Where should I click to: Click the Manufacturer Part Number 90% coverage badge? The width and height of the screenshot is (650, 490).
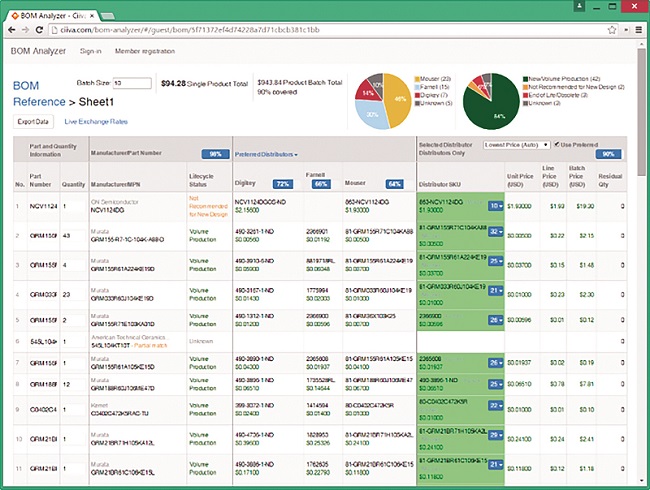215,154
